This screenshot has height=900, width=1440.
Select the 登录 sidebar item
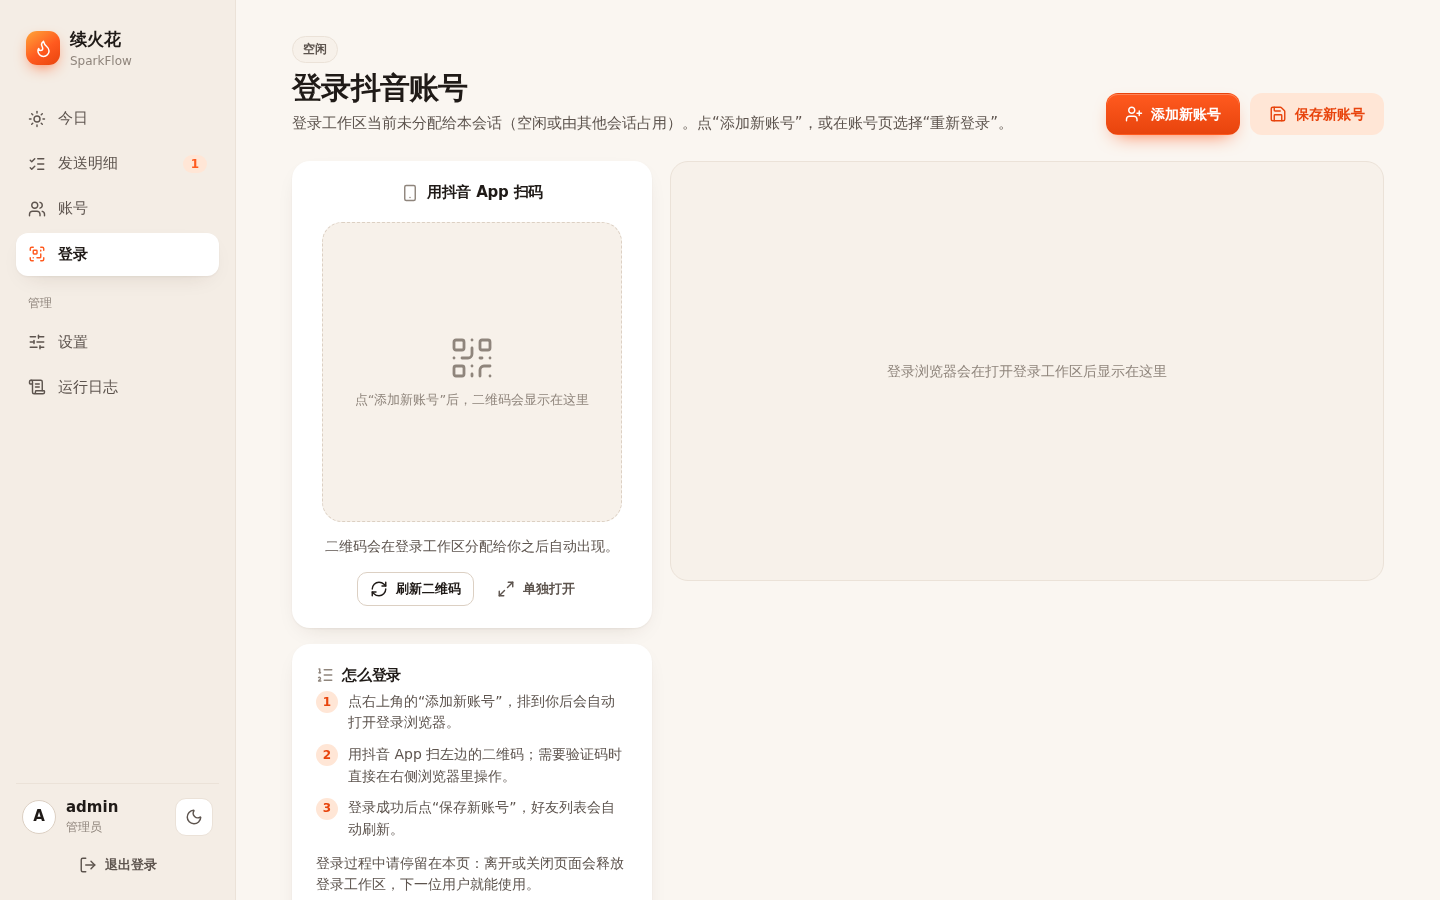pos(117,254)
